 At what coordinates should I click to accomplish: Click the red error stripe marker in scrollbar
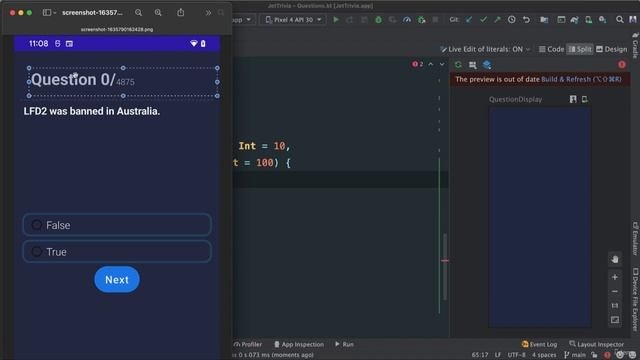(444, 260)
